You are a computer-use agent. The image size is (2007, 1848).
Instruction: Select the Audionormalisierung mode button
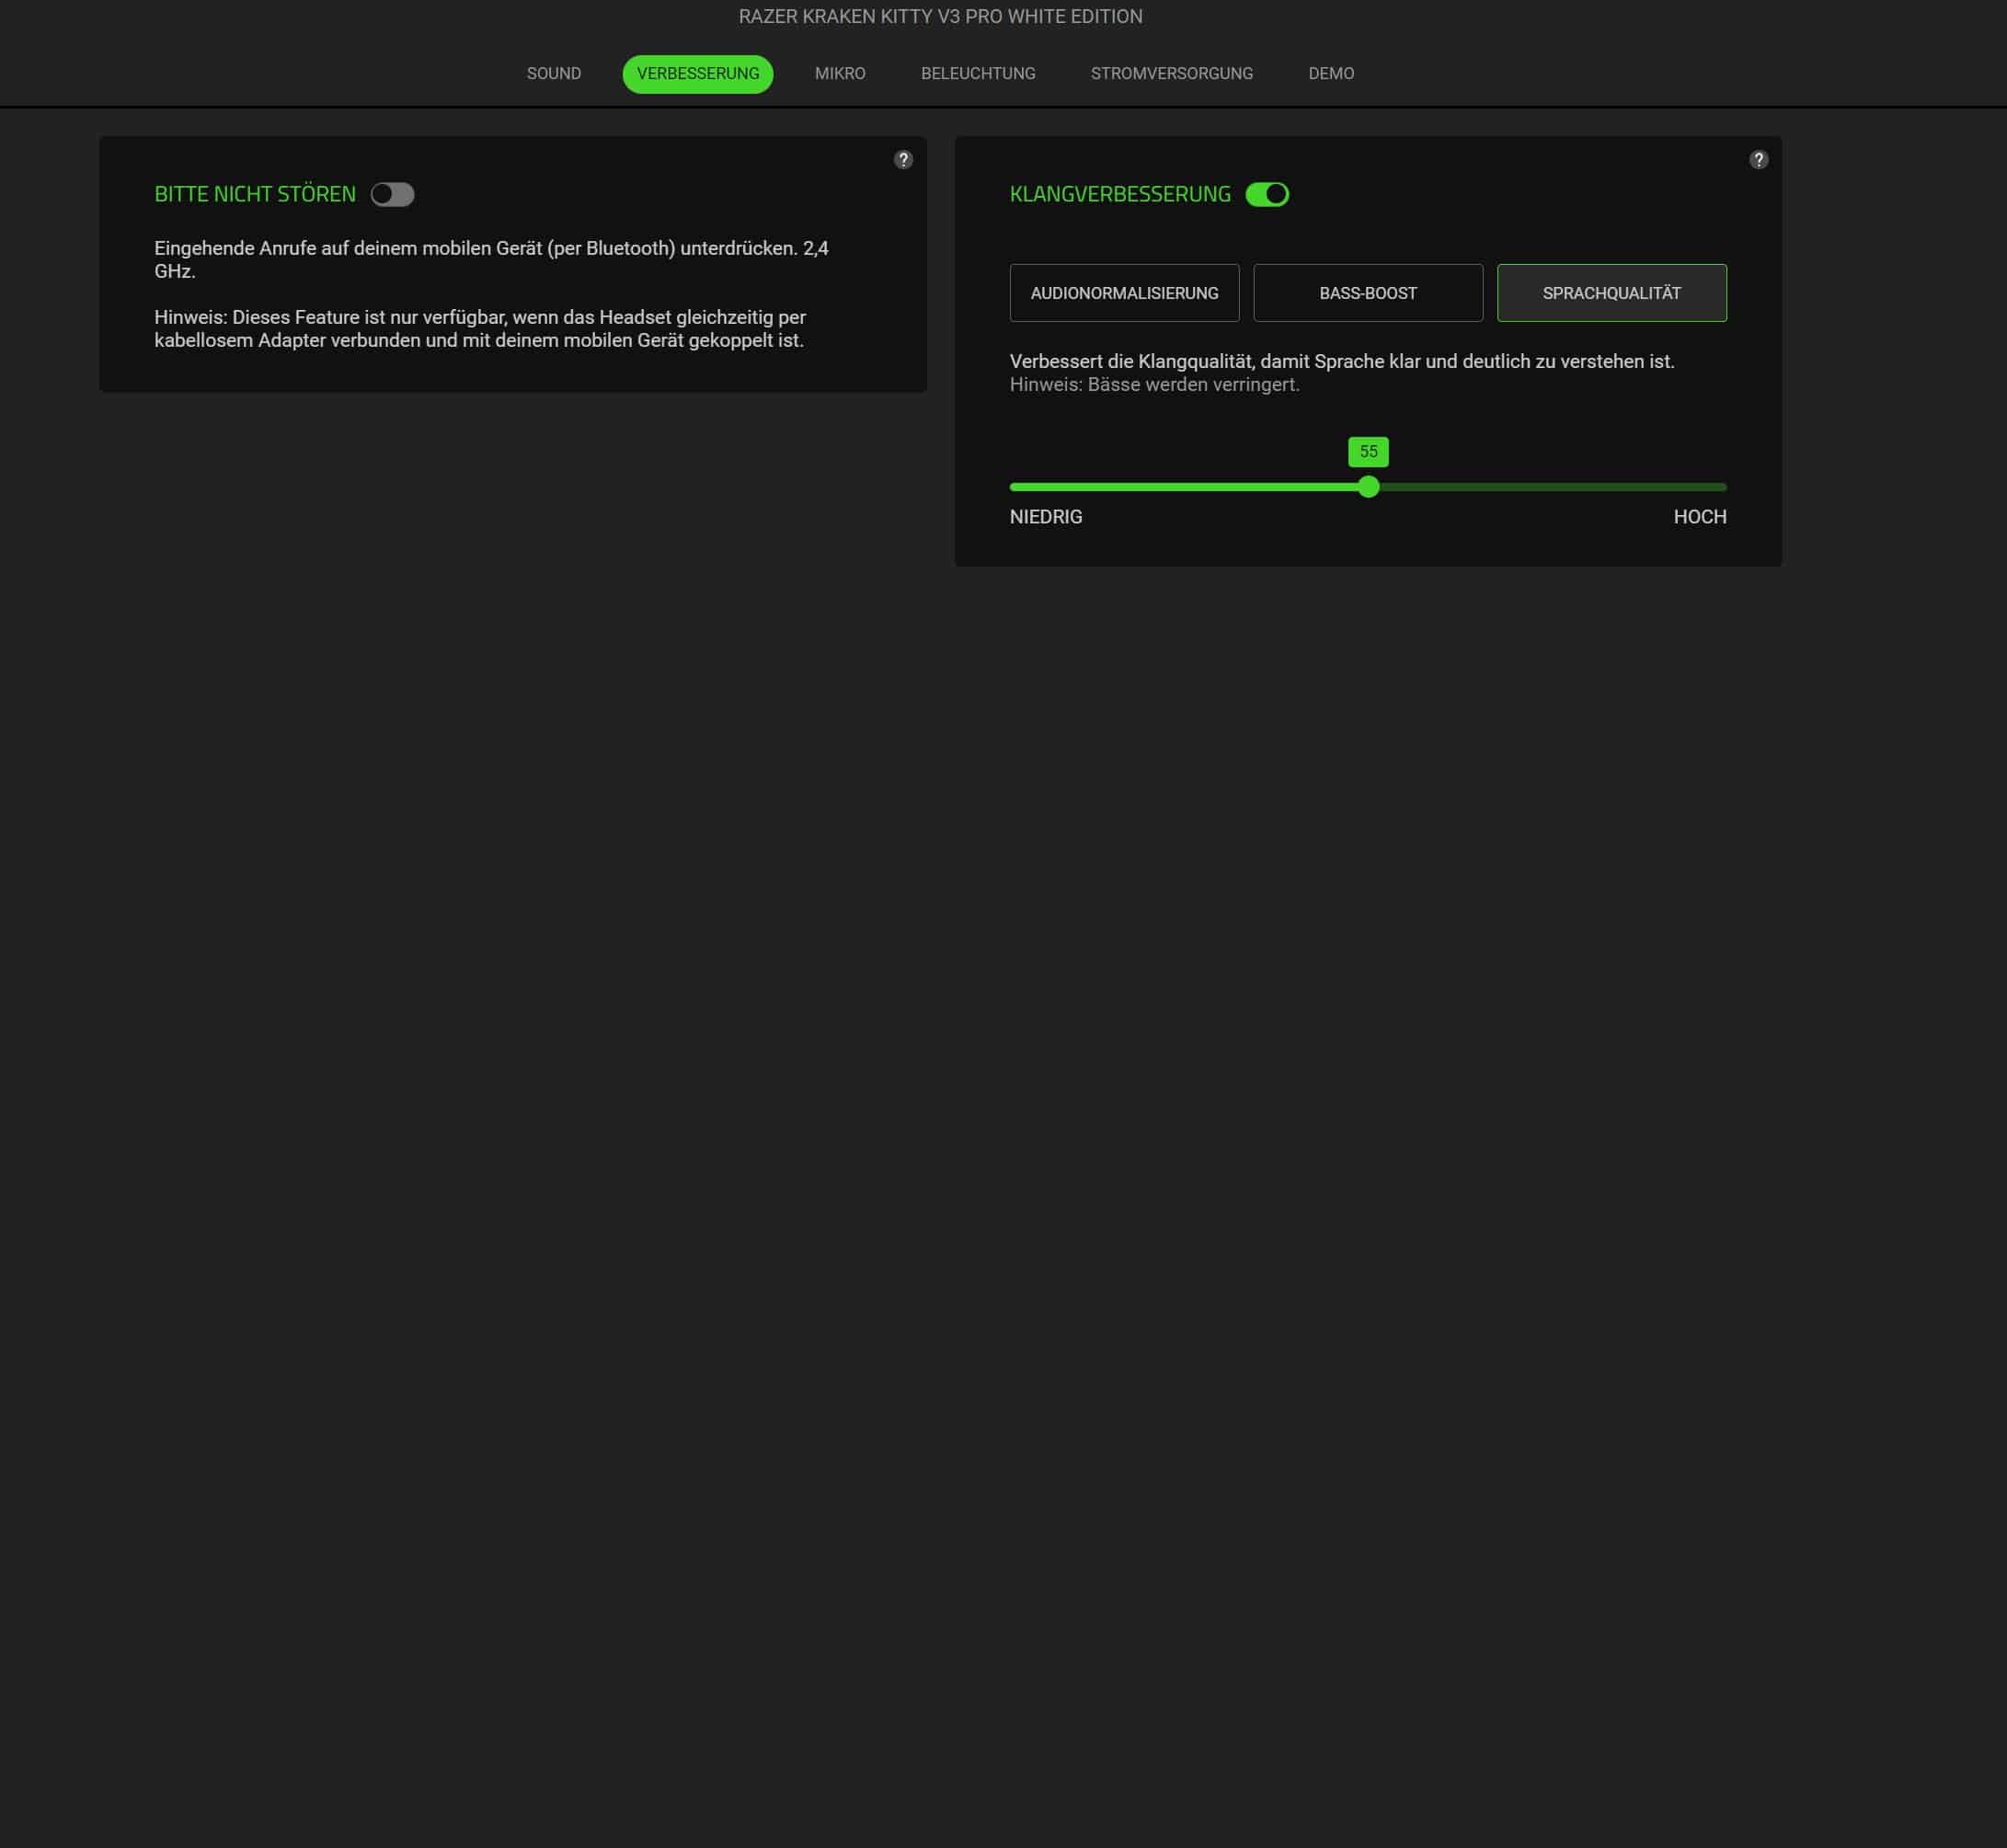click(1124, 293)
